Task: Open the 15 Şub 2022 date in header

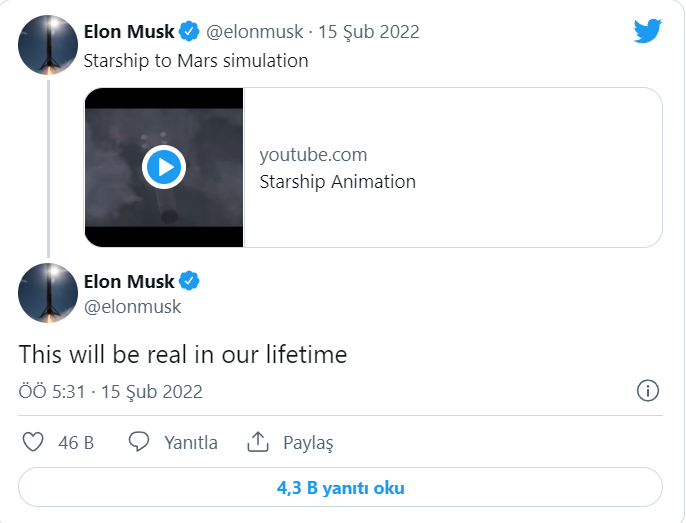Action: pos(369,32)
